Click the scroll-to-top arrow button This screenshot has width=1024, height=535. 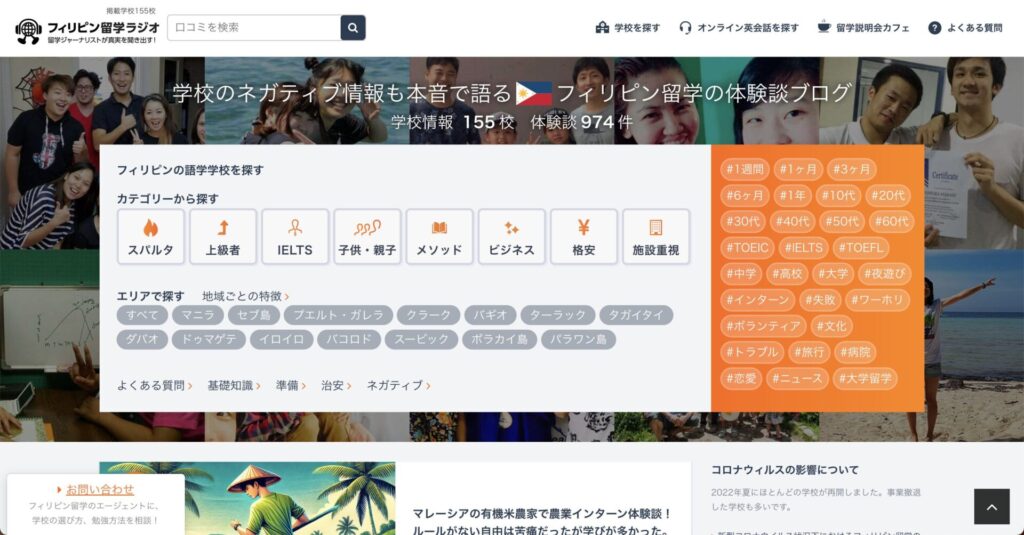[991, 506]
